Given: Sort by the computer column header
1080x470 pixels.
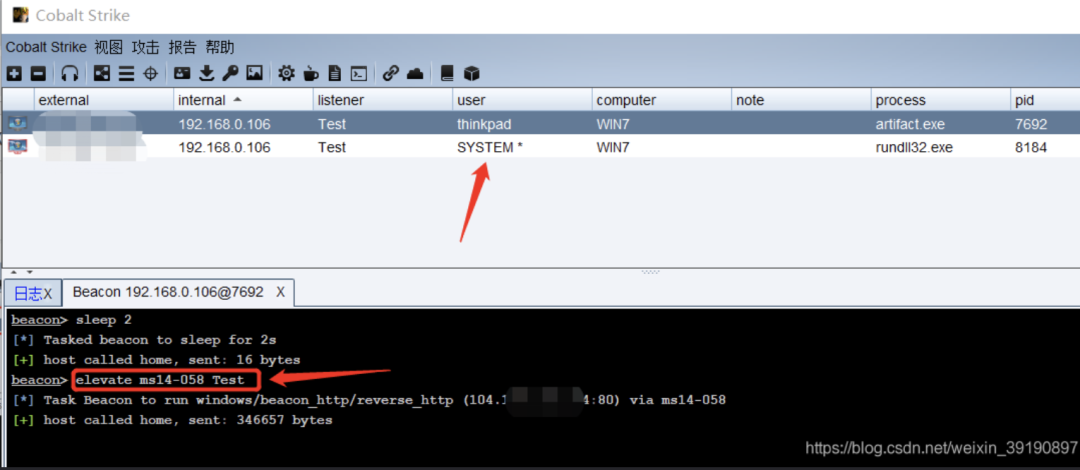Looking at the screenshot, I should click(x=661, y=100).
